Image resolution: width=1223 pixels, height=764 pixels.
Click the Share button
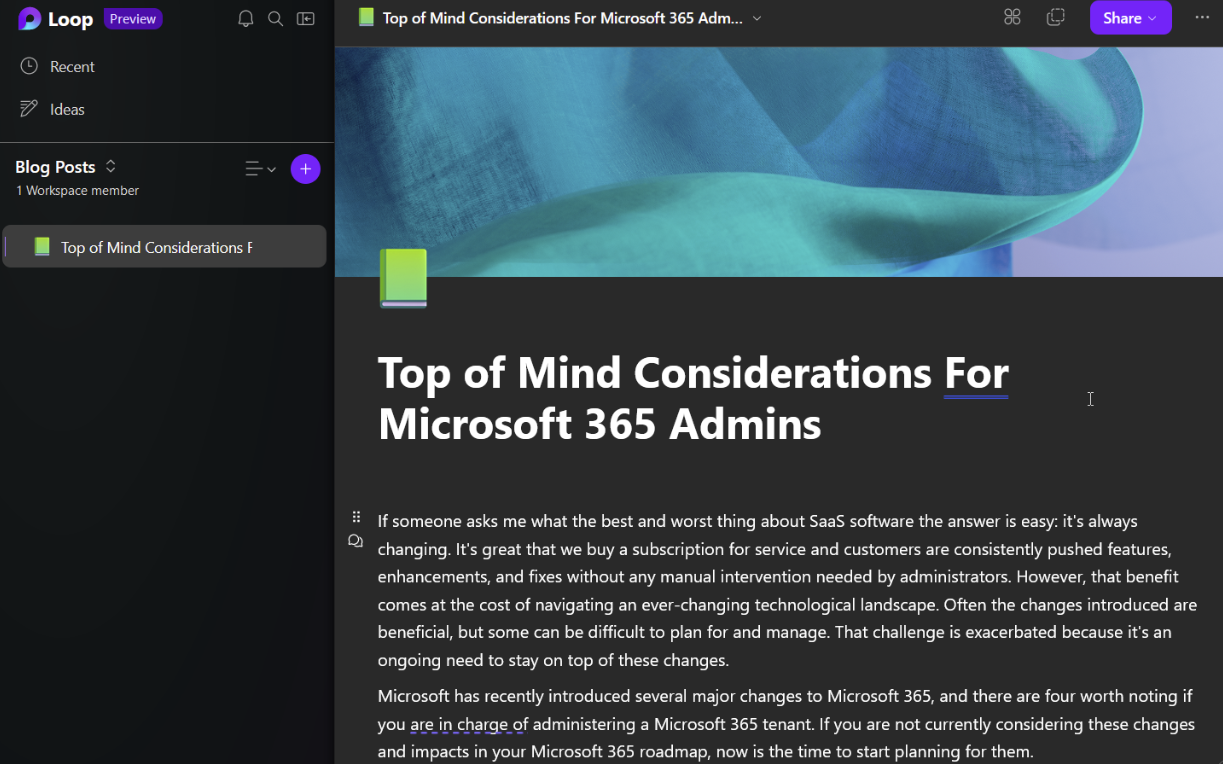pos(1130,18)
